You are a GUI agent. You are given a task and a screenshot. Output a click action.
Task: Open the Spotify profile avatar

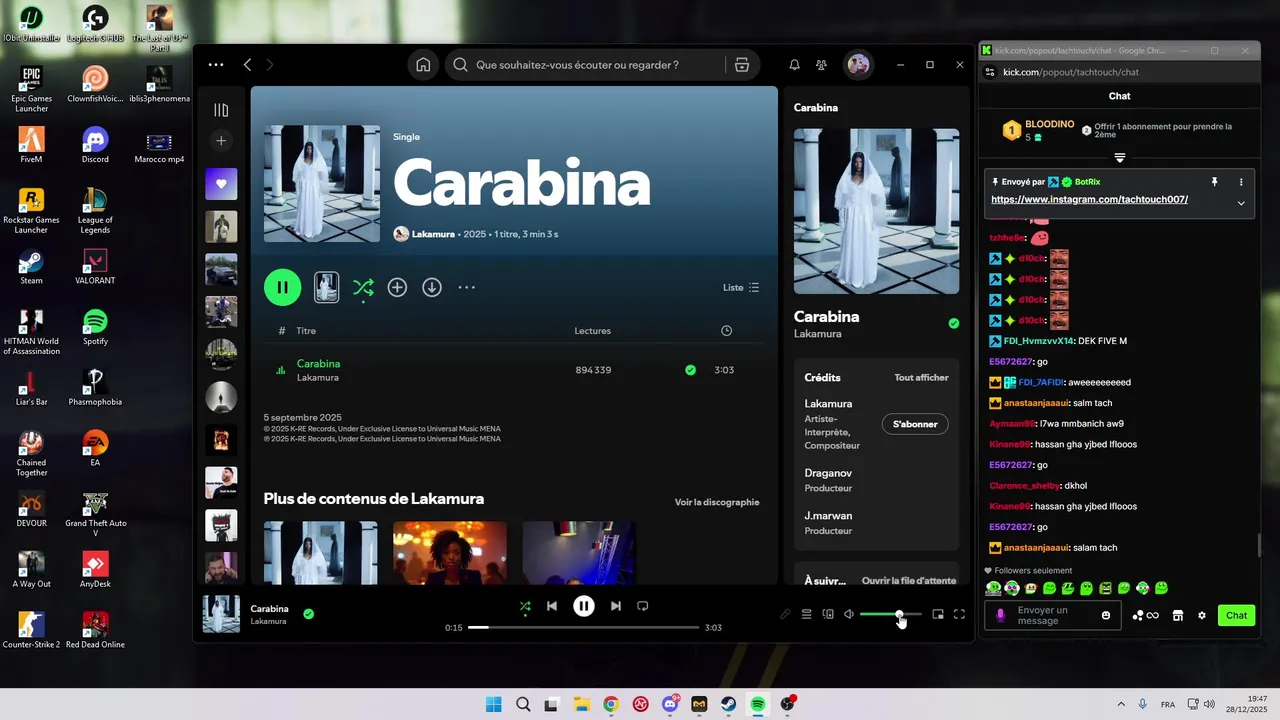(858, 65)
